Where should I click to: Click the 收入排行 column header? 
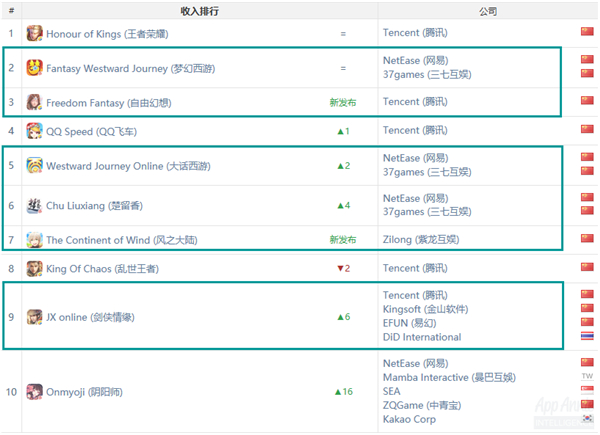click(200, 11)
